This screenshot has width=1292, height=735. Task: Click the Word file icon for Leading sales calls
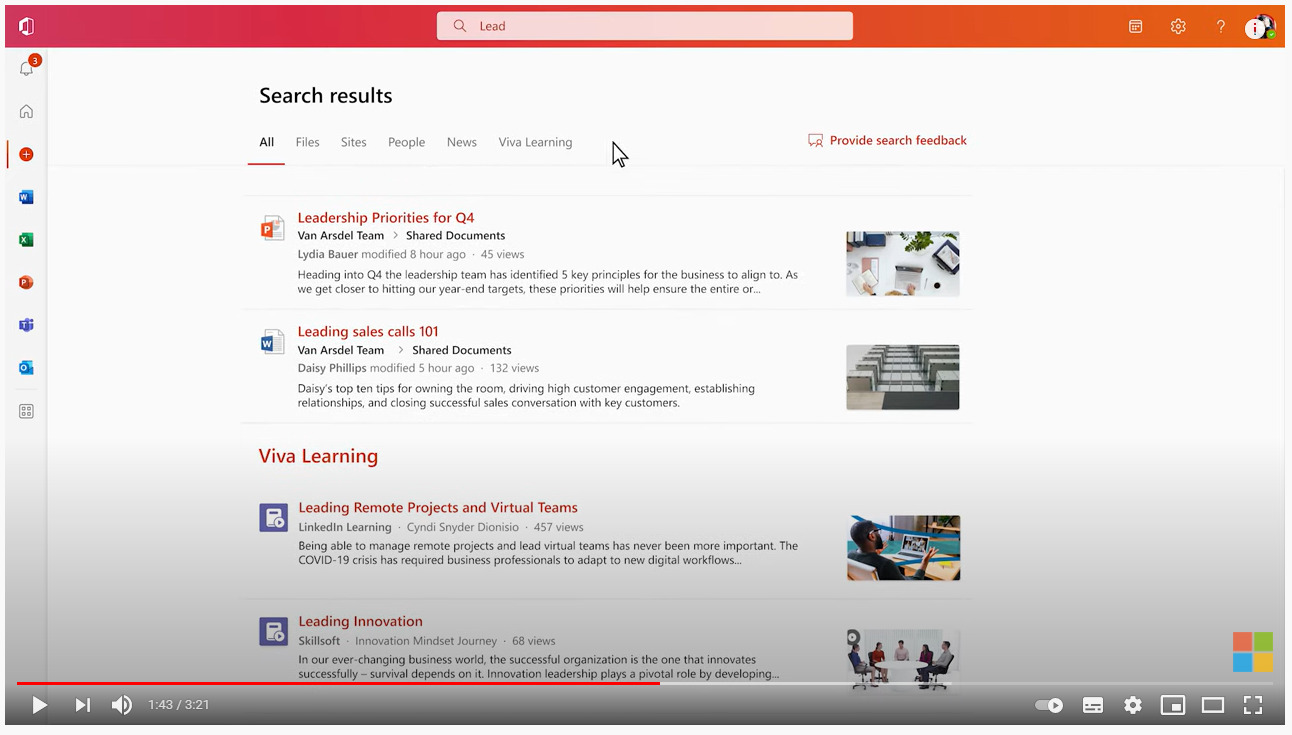272,342
